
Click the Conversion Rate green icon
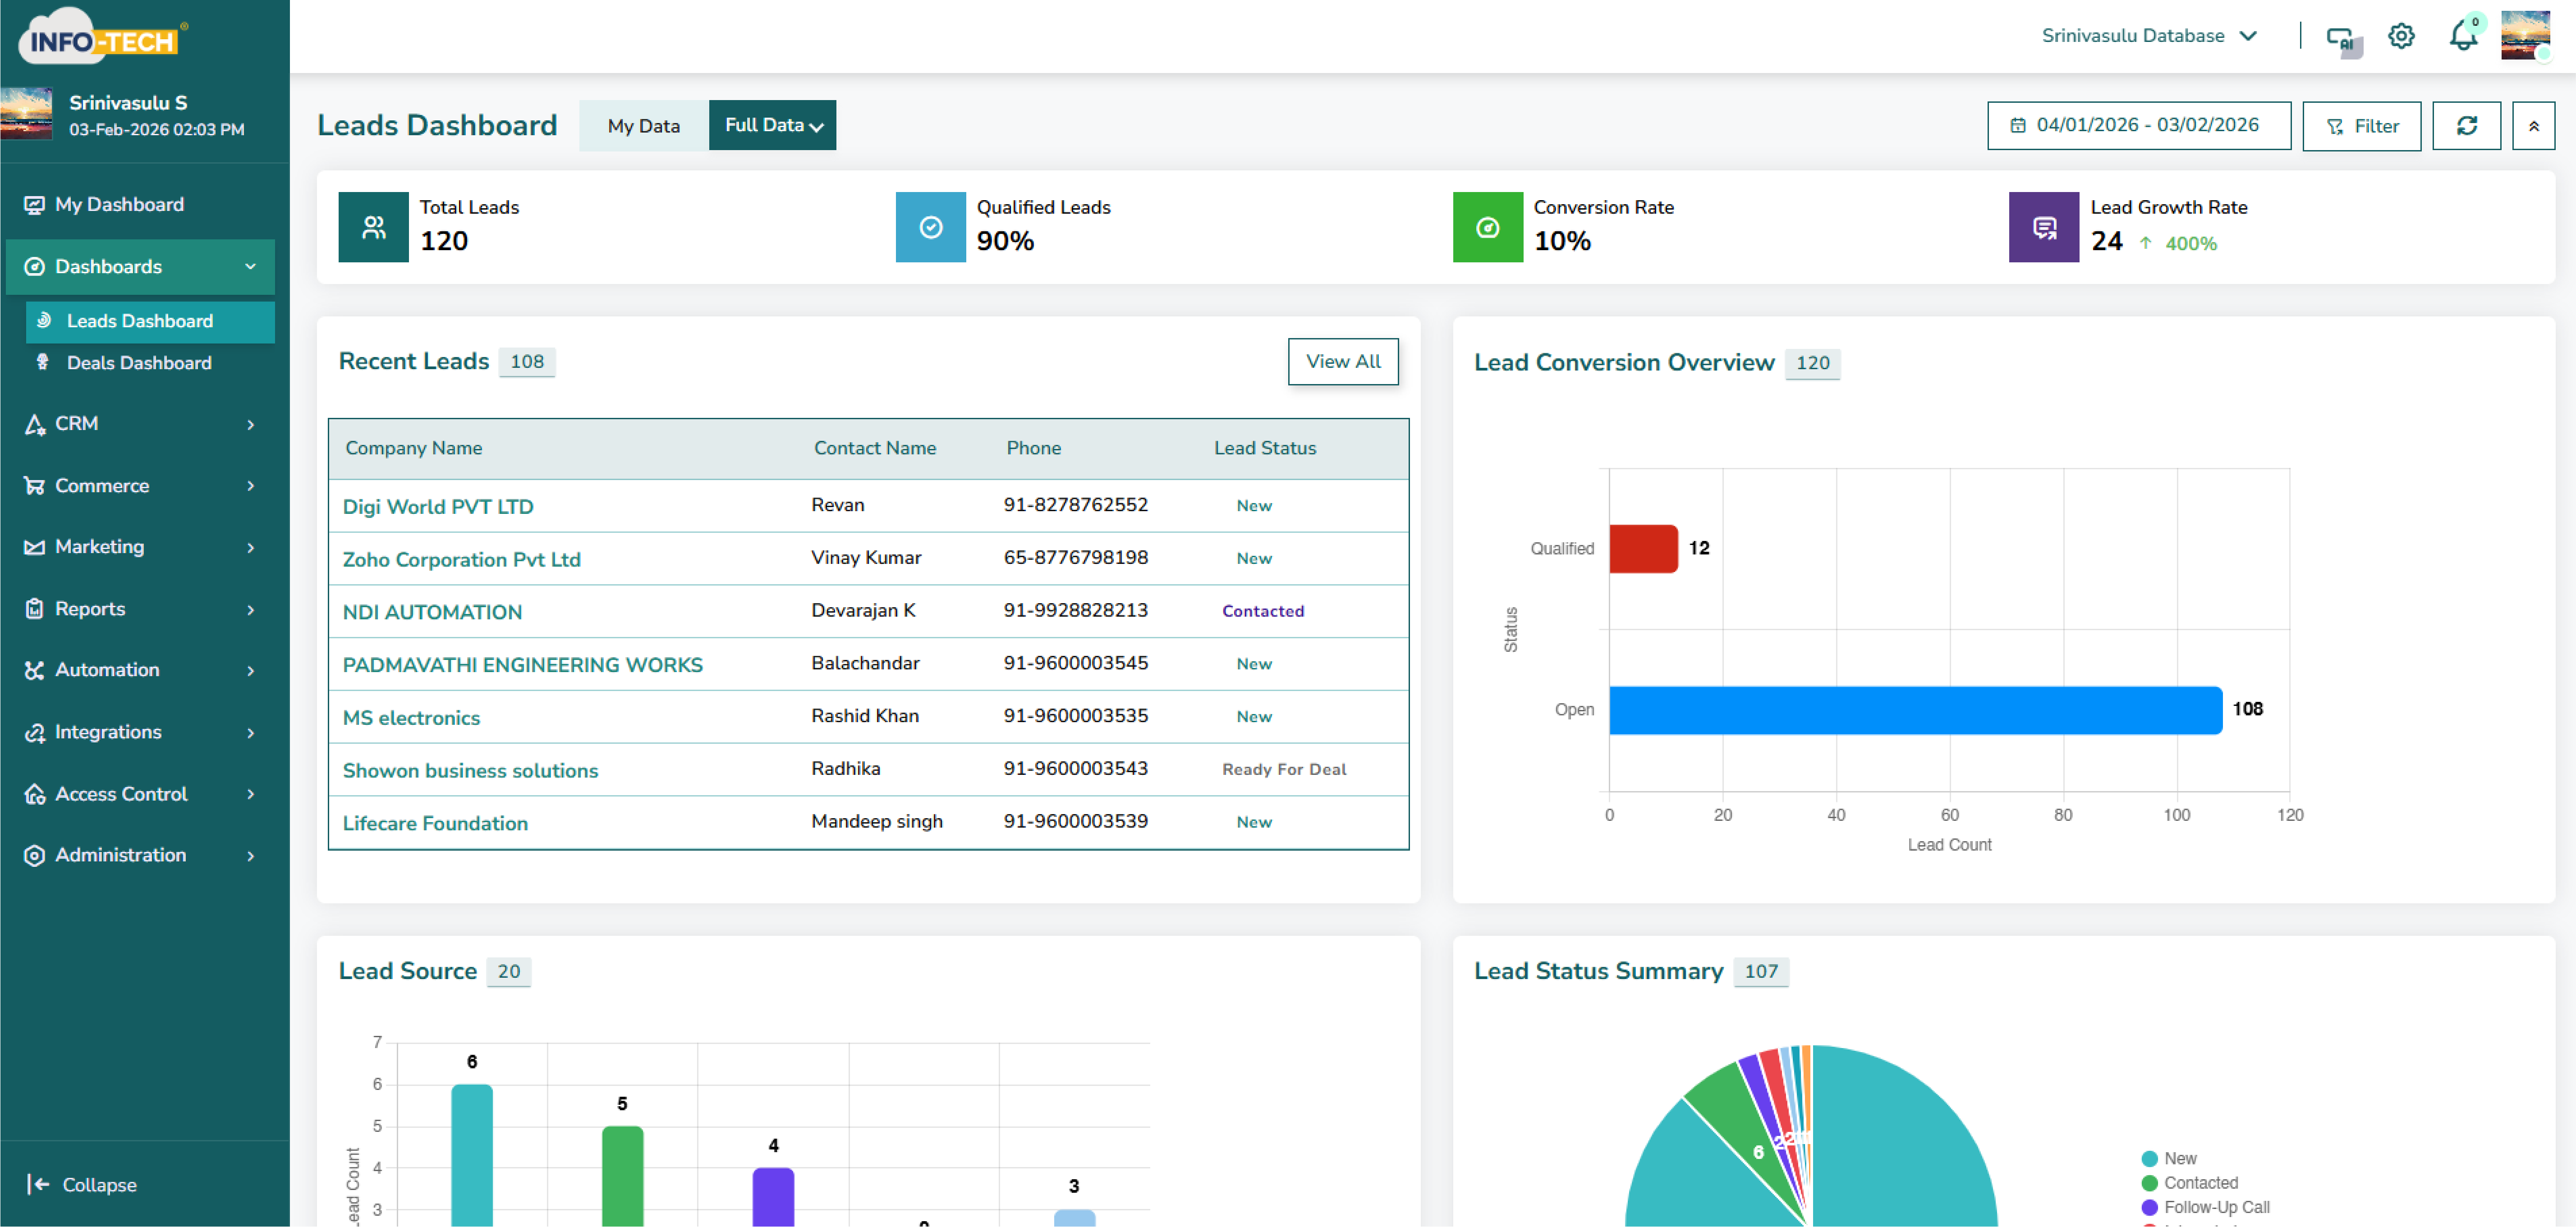click(x=1487, y=227)
